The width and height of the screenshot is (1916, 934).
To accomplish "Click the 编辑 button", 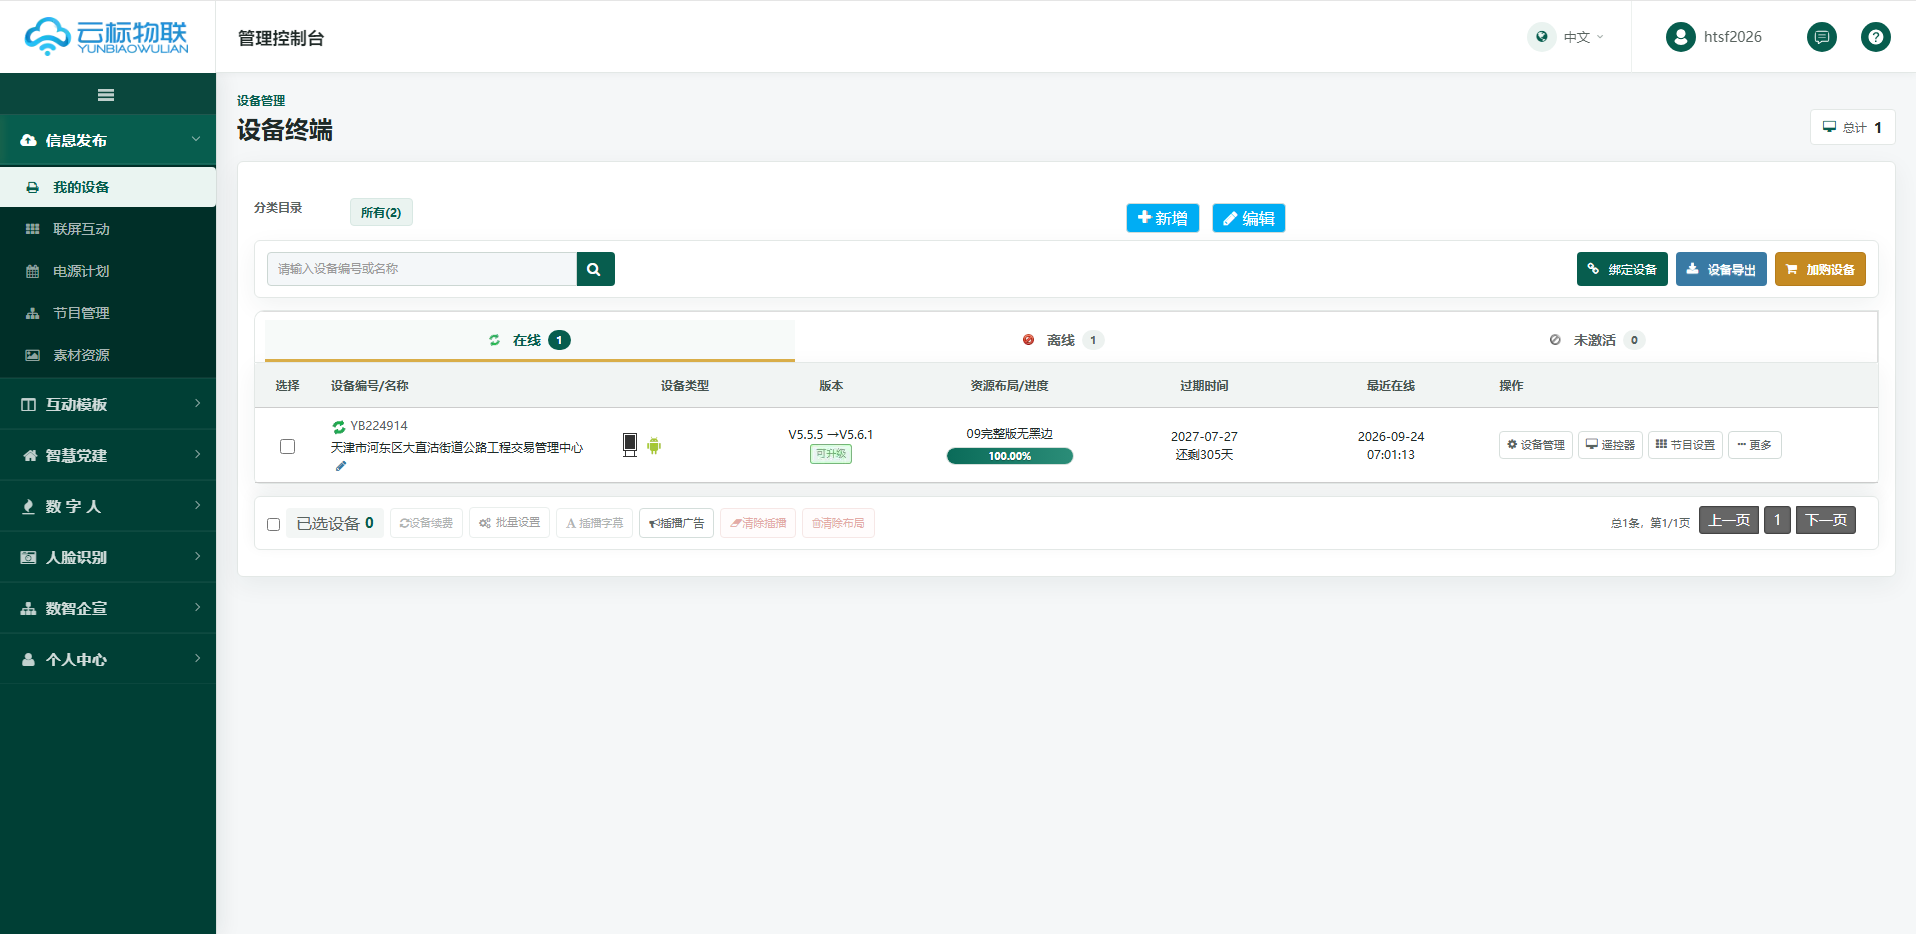I will [x=1248, y=218].
